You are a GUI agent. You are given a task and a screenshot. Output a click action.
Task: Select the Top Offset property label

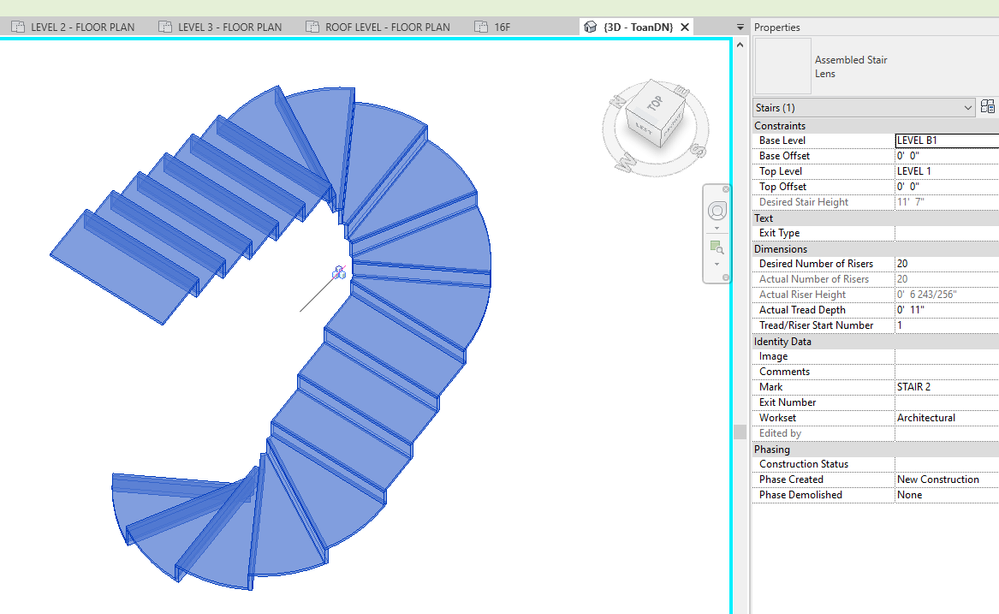coord(782,187)
